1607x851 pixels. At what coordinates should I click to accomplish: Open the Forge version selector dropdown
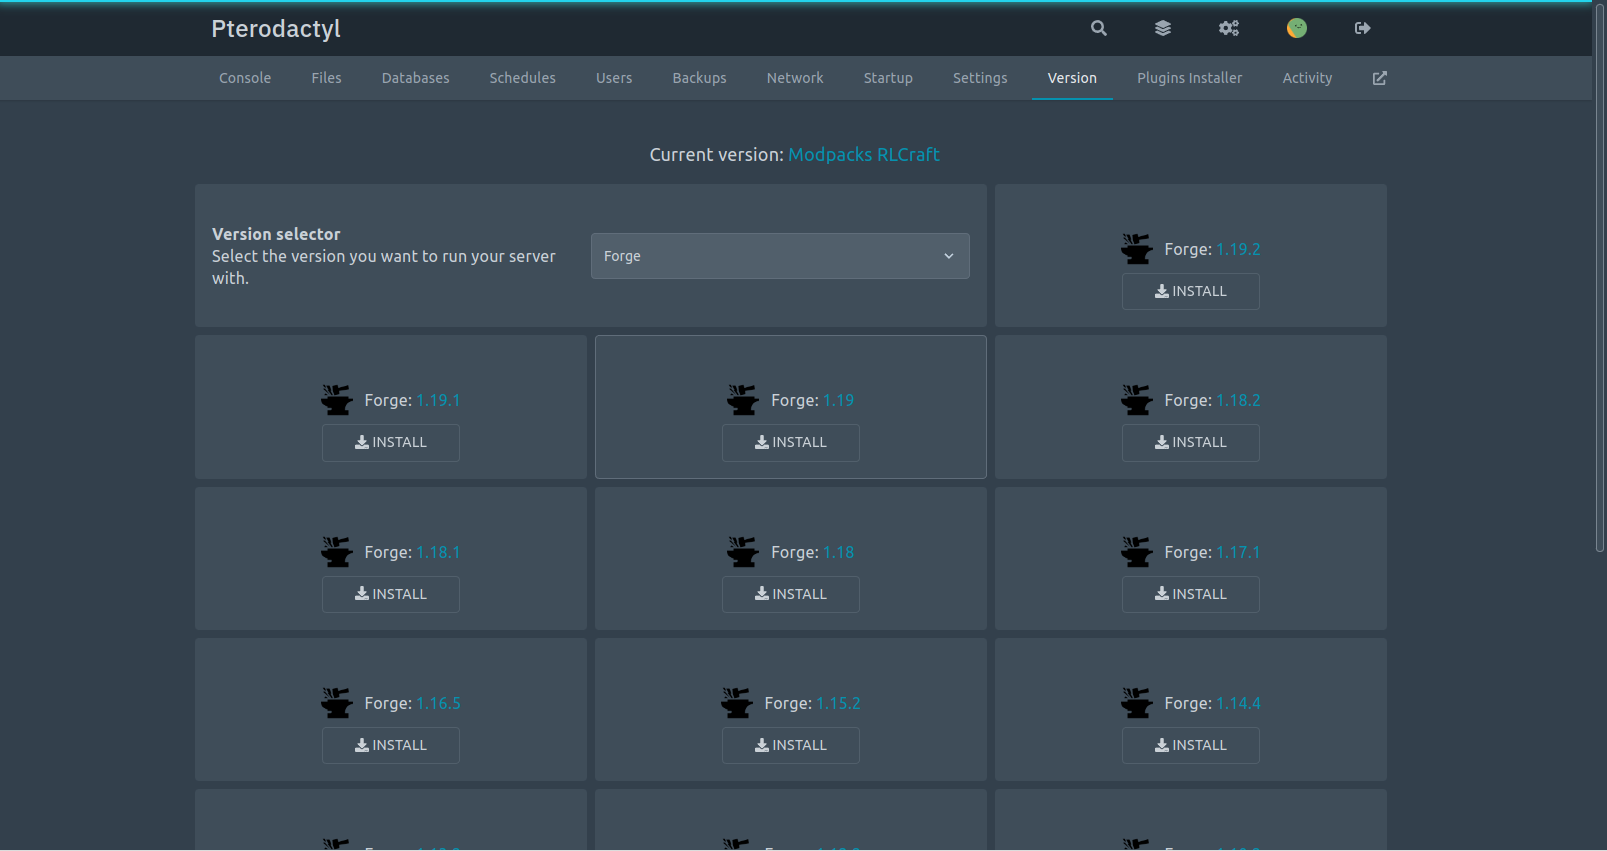pyautogui.click(x=780, y=256)
